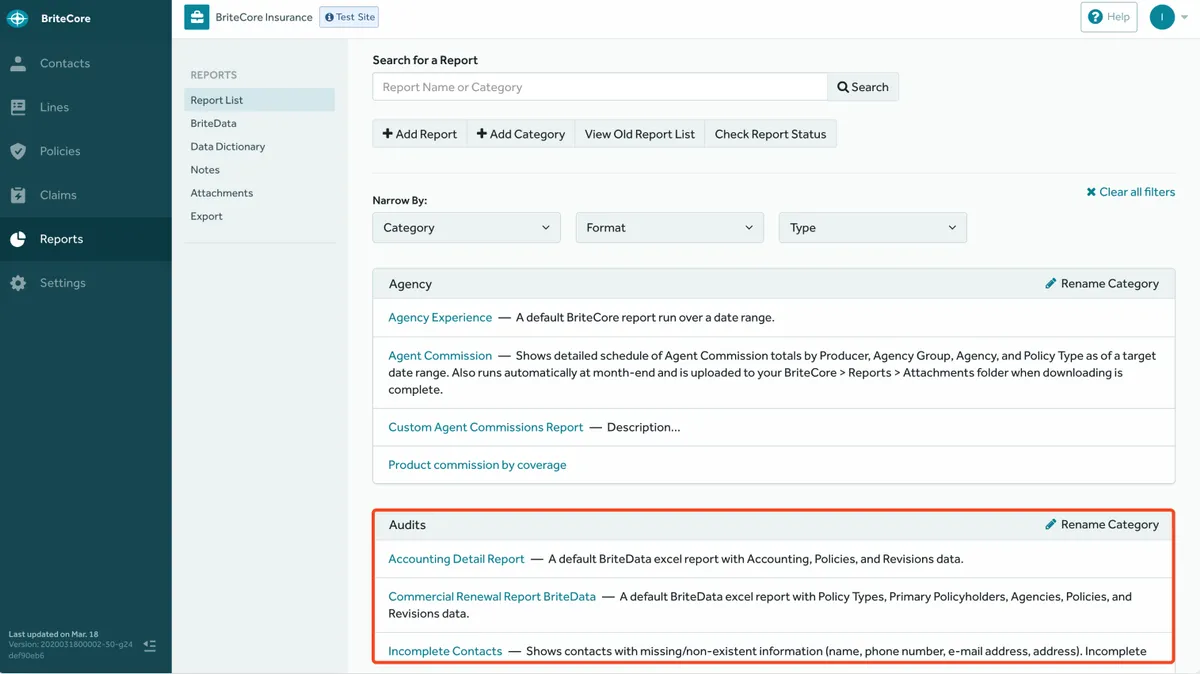
Task: Click the Test Site info badge
Action: 349,17
